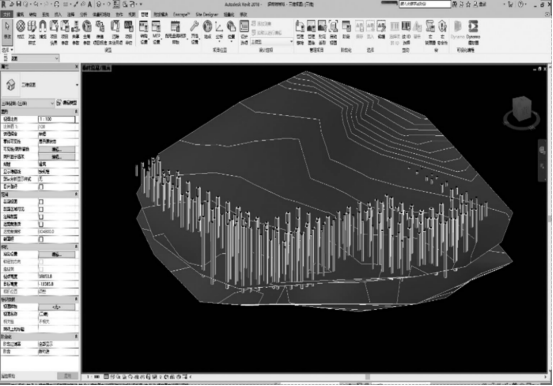The height and width of the screenshot is (386, 553).
Task: Click the View Template <None> button
Action: click(57, 307)
